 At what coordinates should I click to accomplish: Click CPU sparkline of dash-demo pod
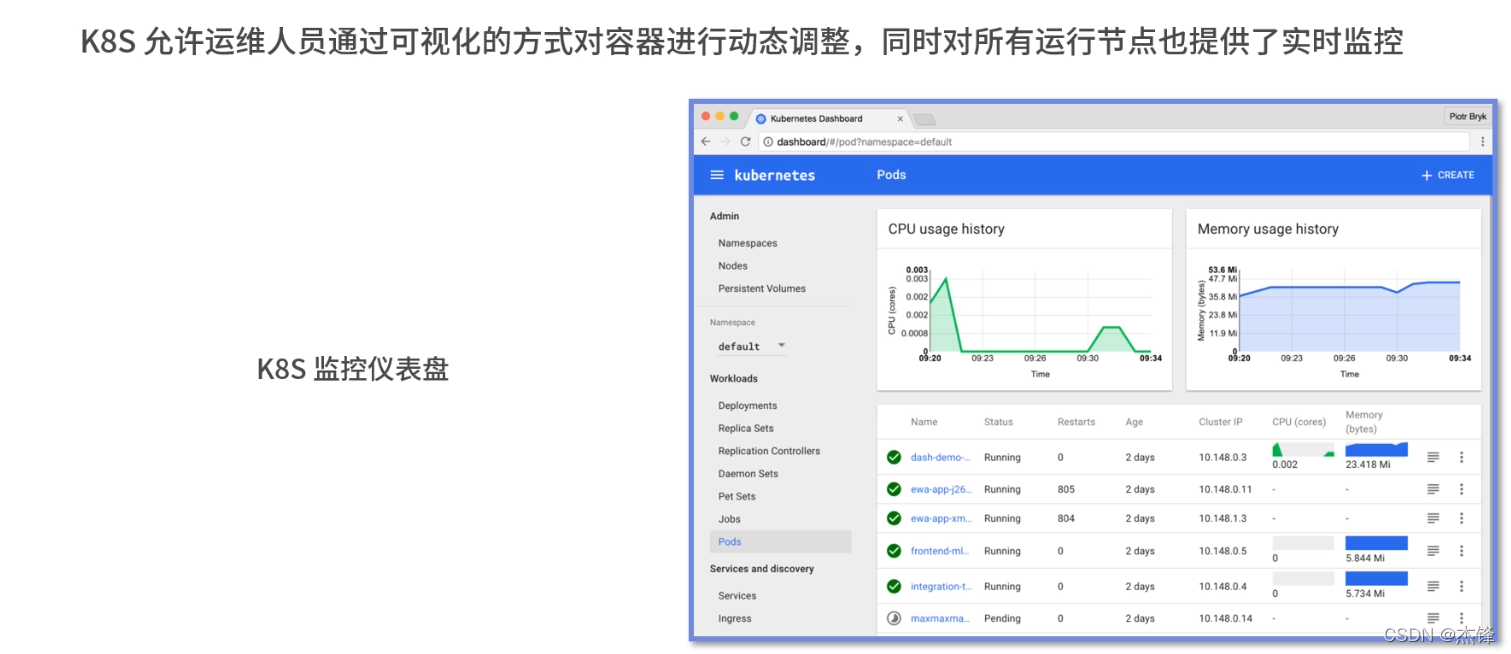coord(1303,449)
